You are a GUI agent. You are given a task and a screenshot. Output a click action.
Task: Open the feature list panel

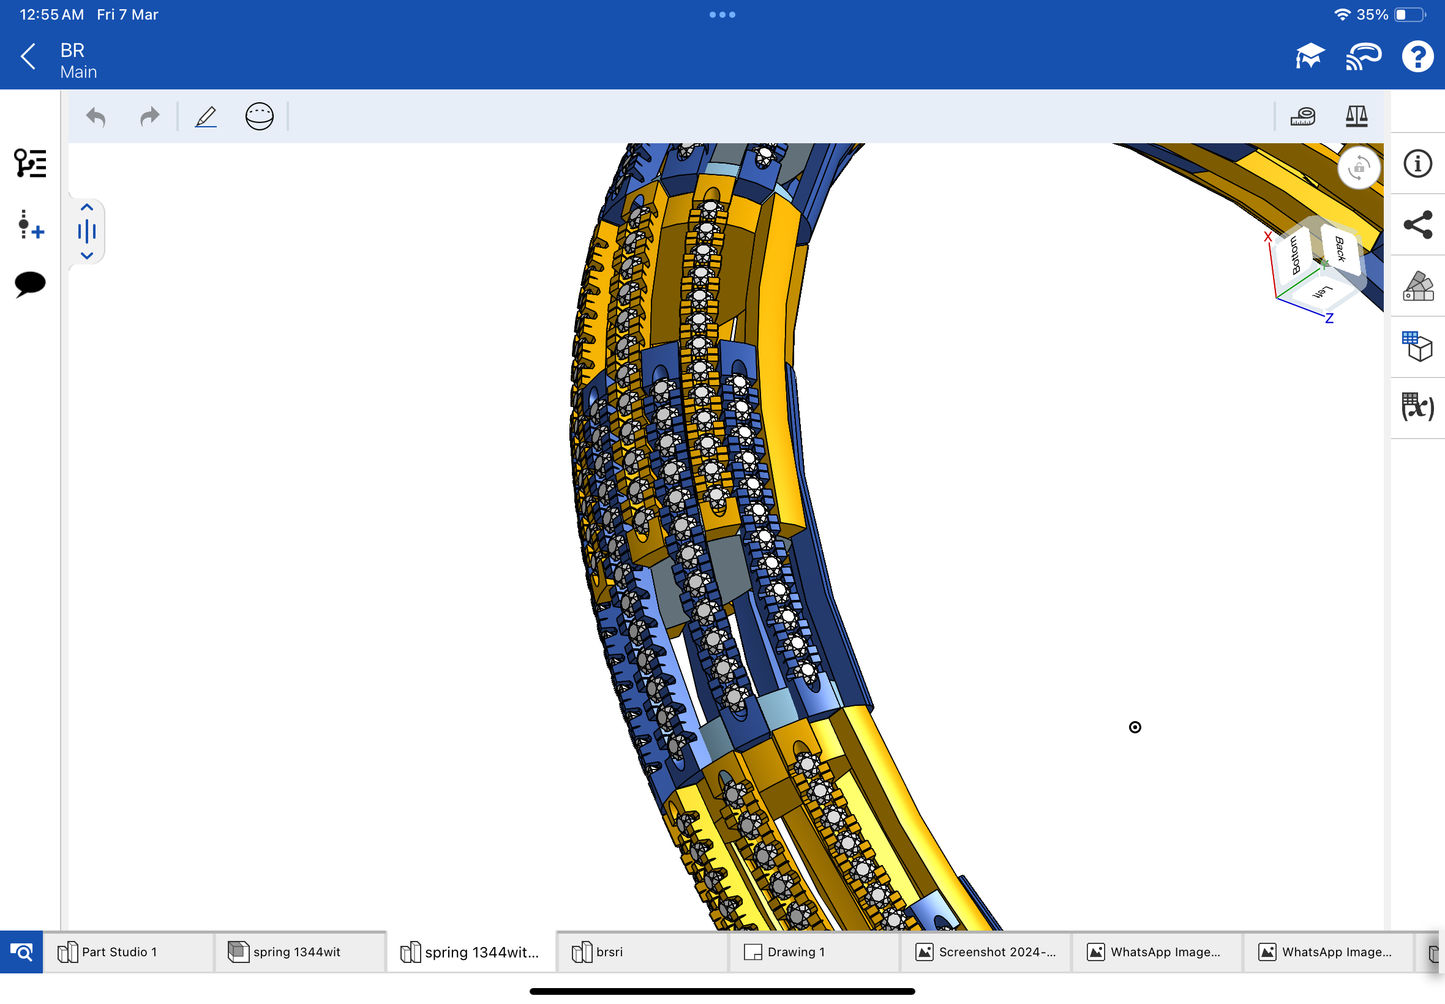[30, 163]
